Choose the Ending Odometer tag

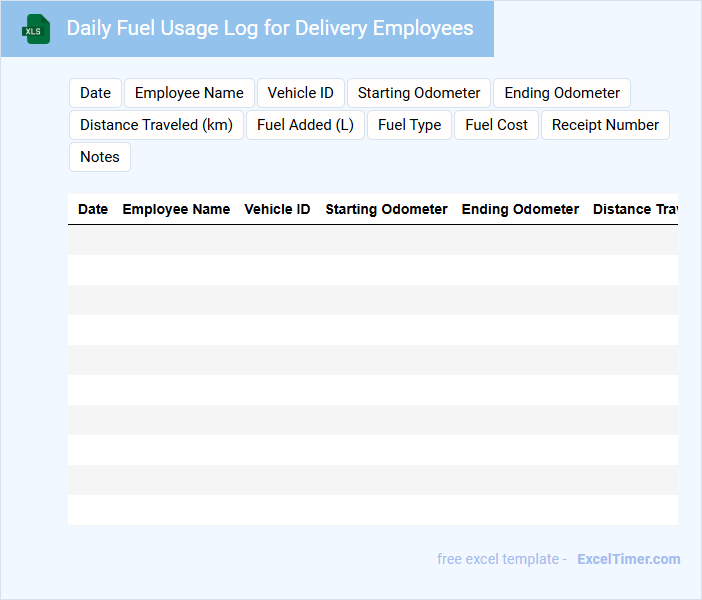(562, 93)
